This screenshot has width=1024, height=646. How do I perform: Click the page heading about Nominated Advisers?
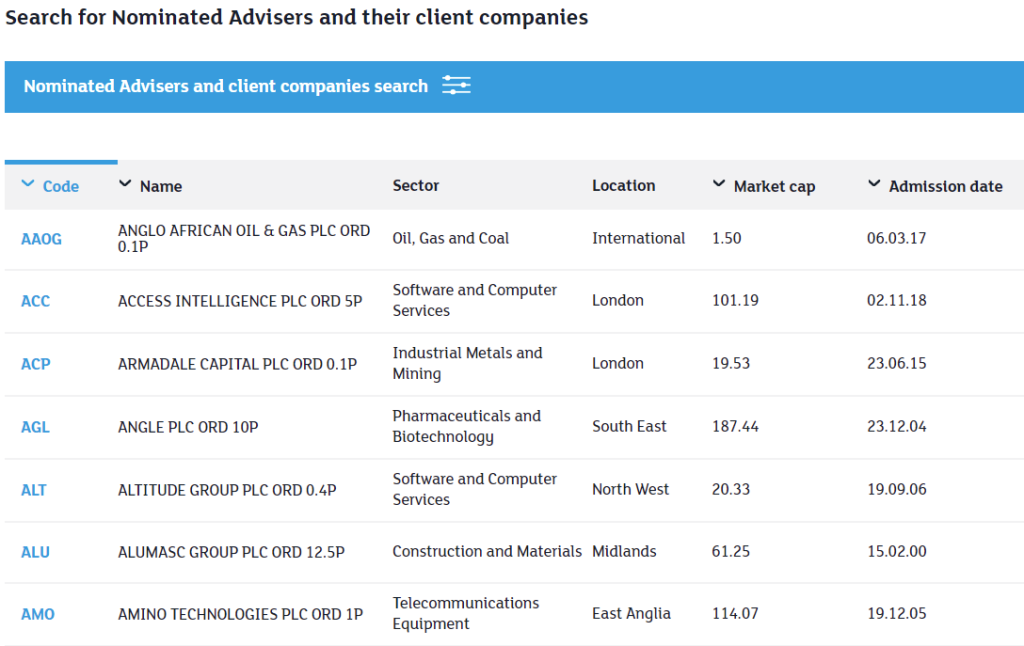coord(297,17)
